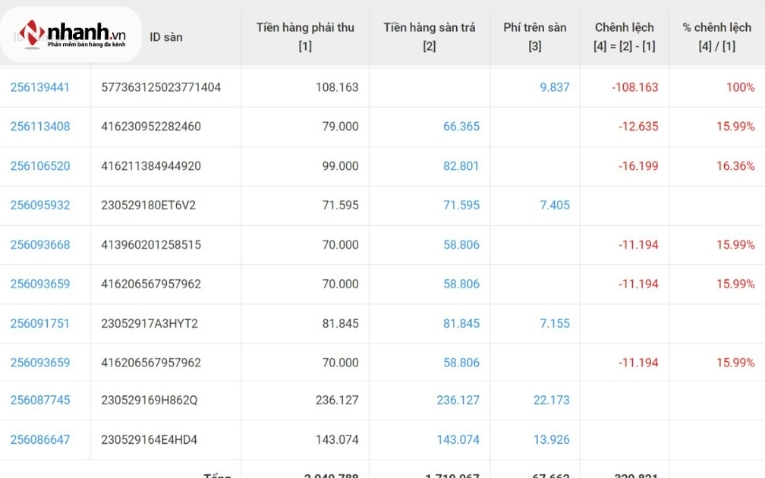Click the platform fee 7.155
The width and height of the screenshot is (765, 478).
[554, 323]
